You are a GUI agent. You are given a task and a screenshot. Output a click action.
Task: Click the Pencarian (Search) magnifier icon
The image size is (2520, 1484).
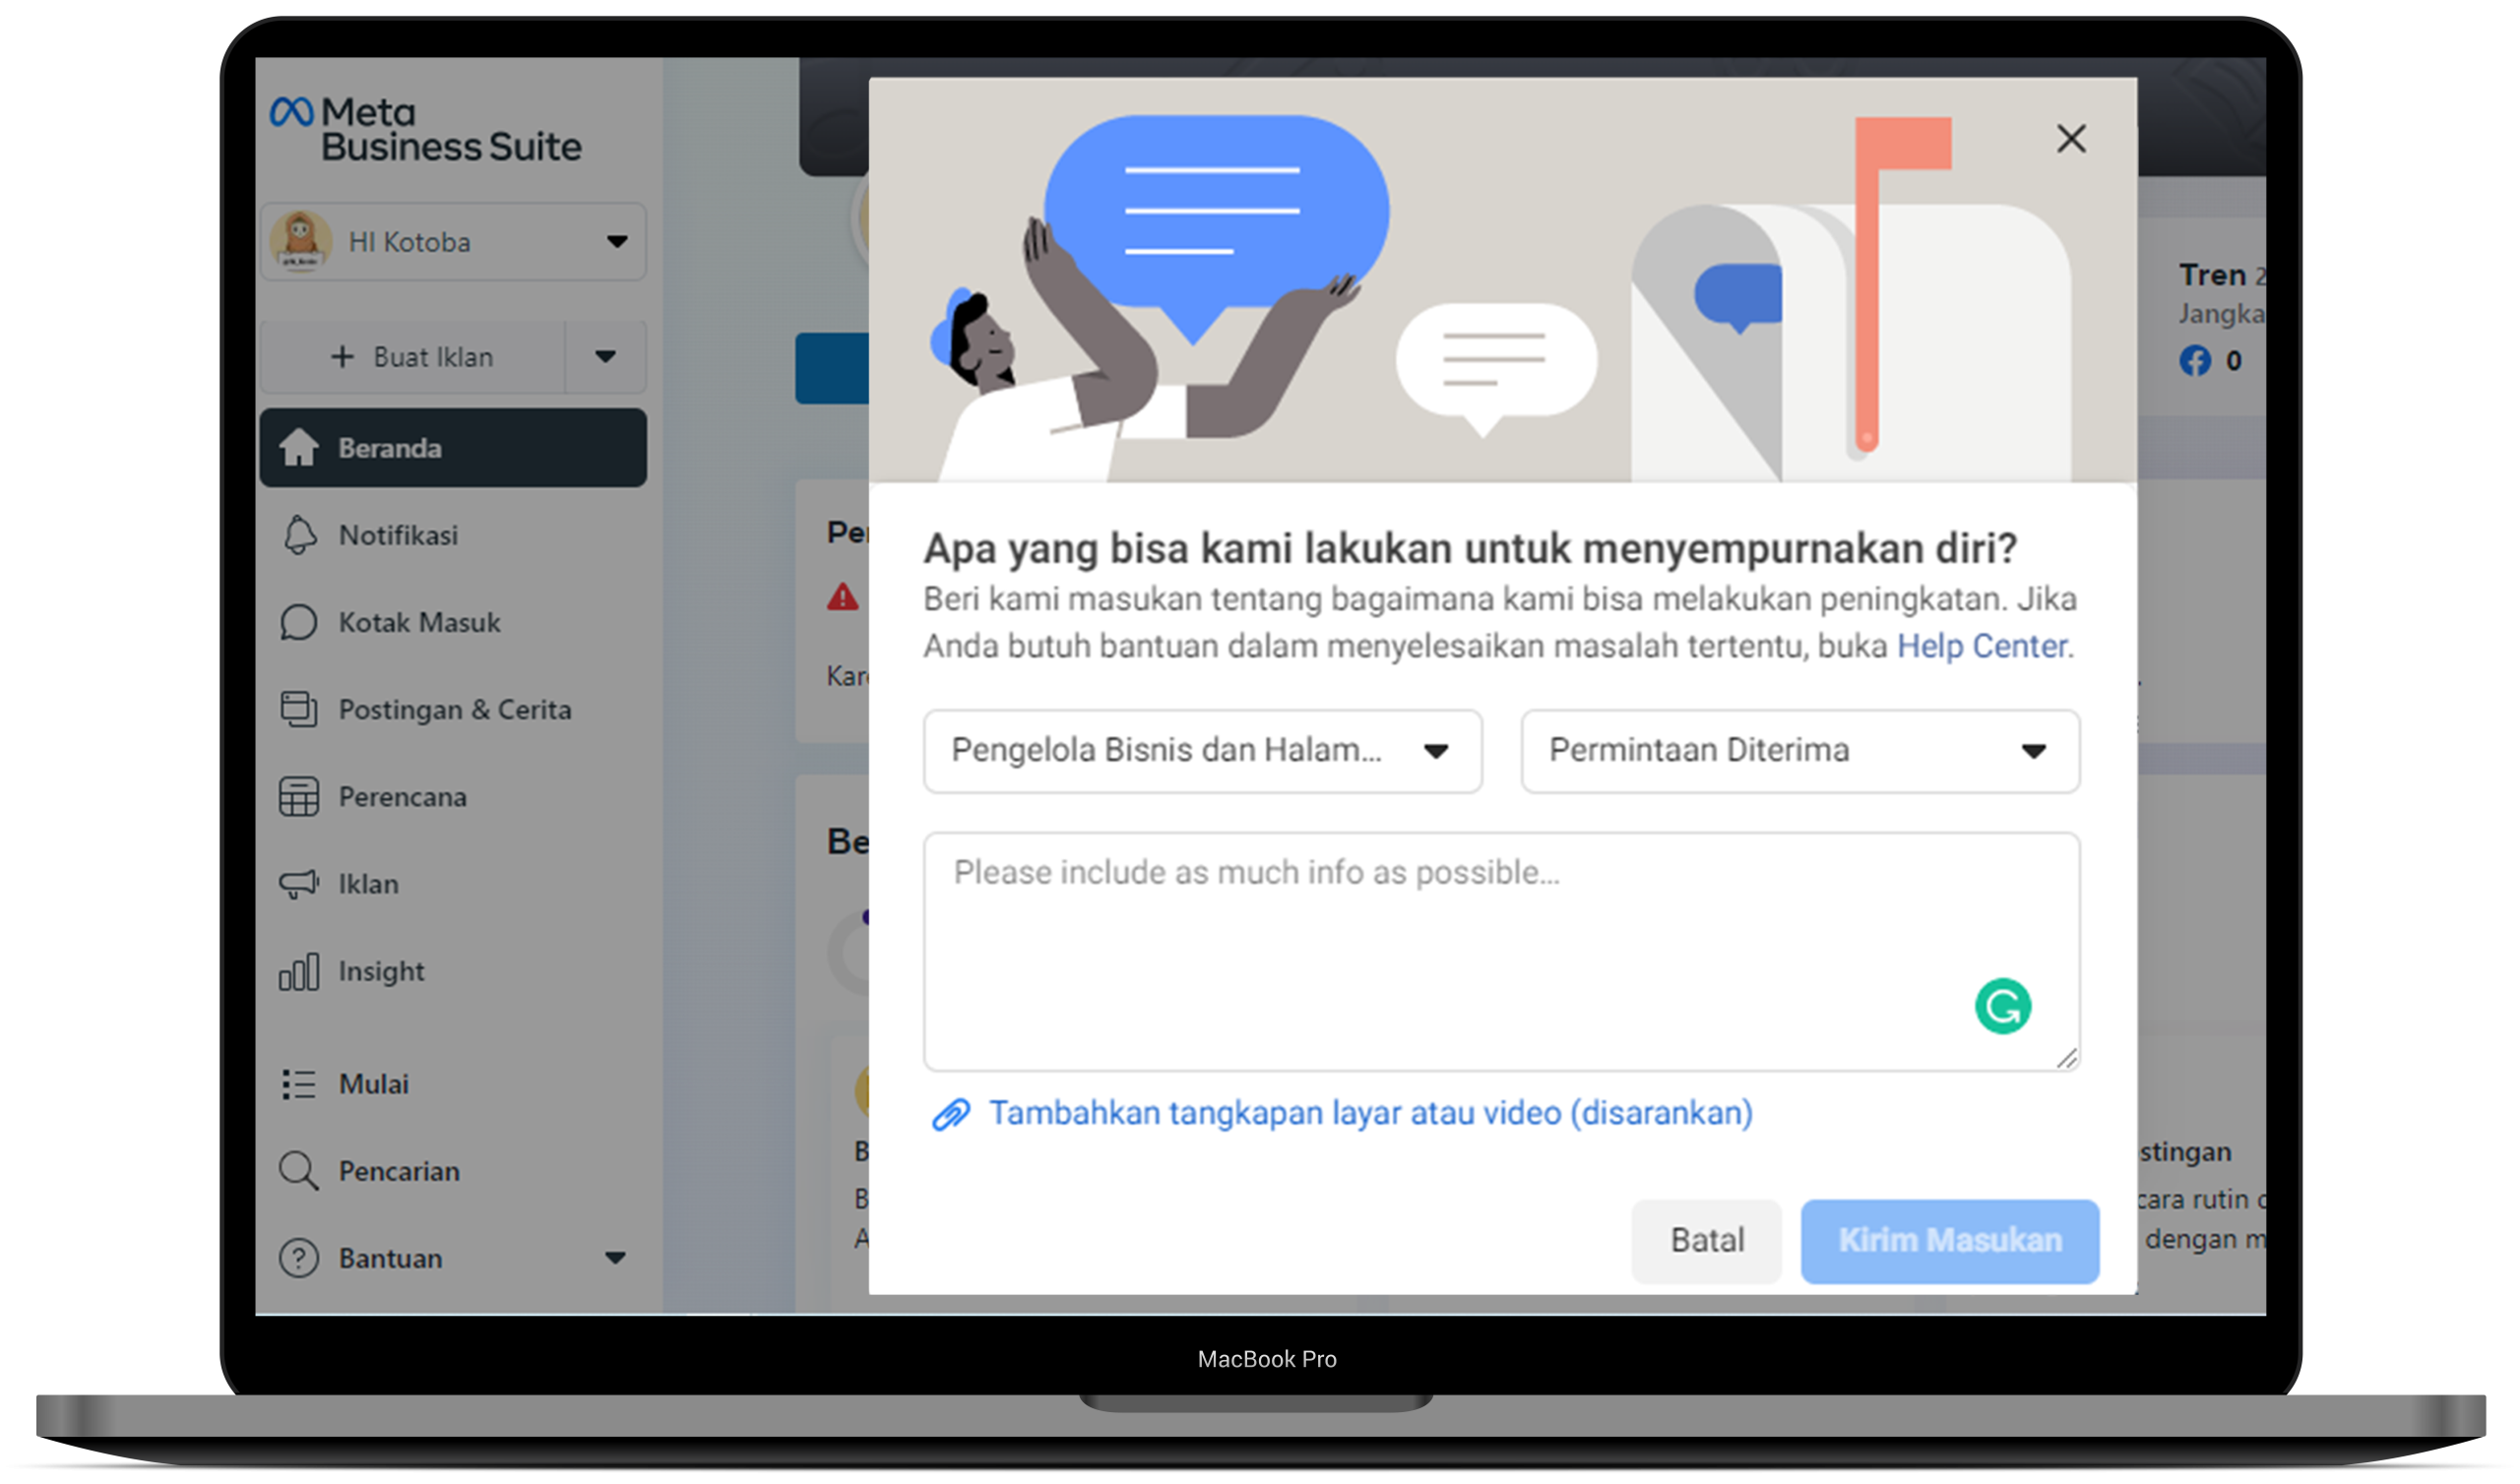[295, 1169]
